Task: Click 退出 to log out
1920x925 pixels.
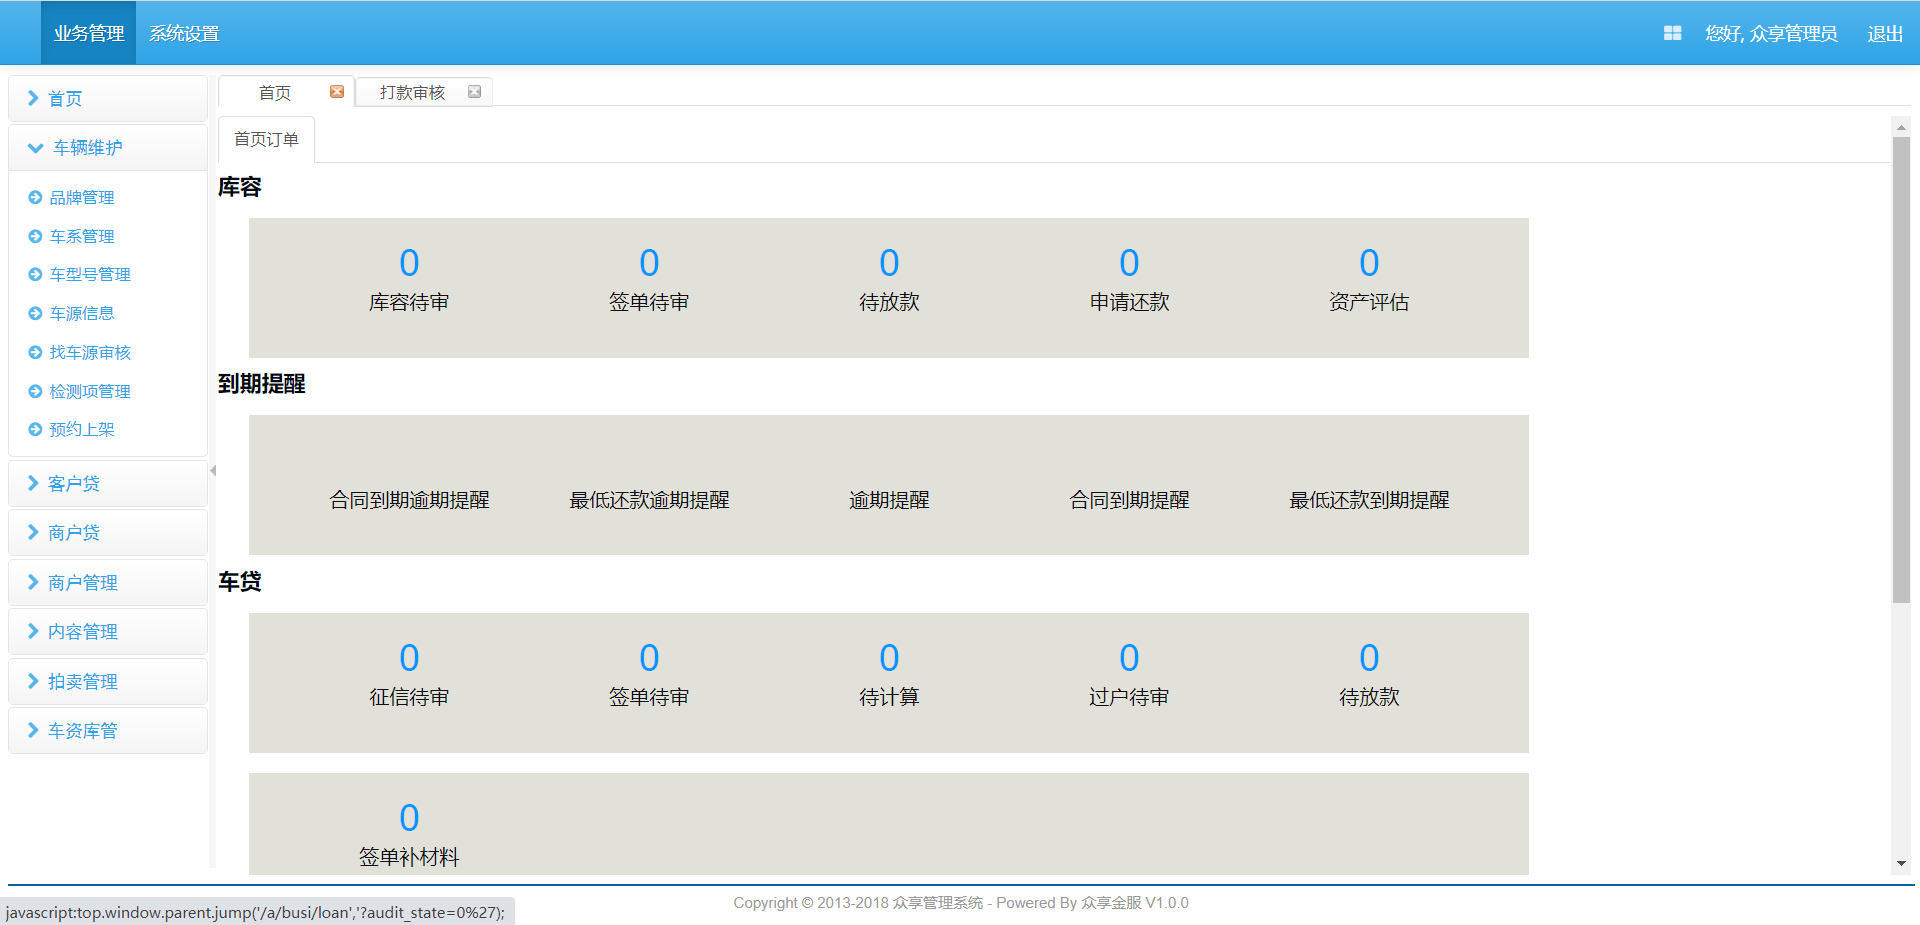Action: [1885, 33]
